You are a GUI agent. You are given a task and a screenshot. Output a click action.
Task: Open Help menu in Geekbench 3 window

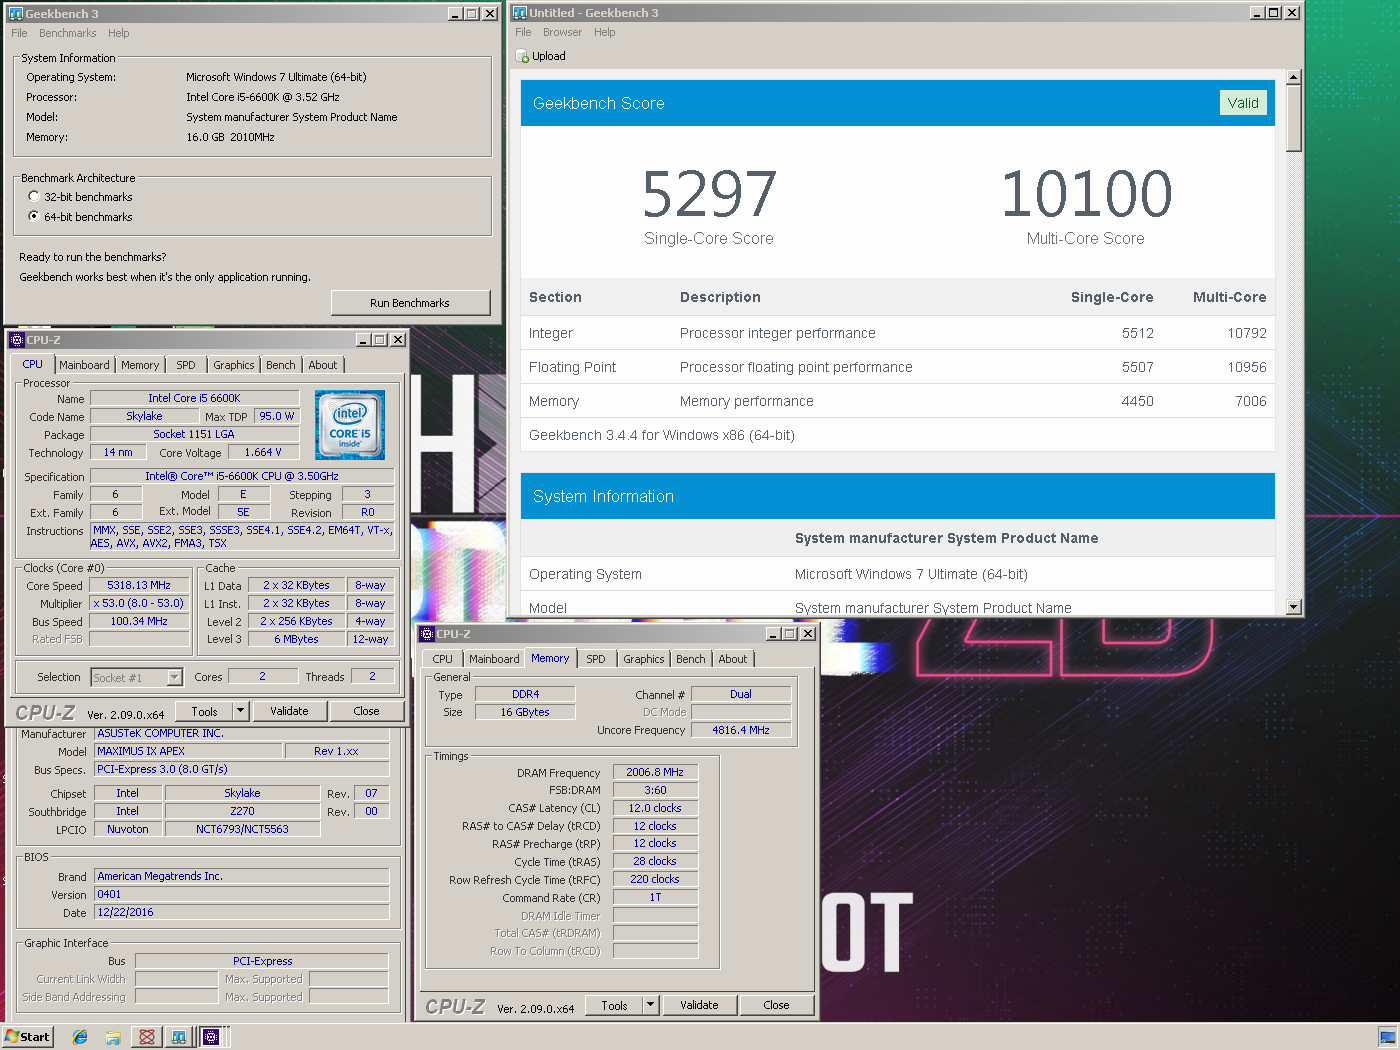point(119,33)
